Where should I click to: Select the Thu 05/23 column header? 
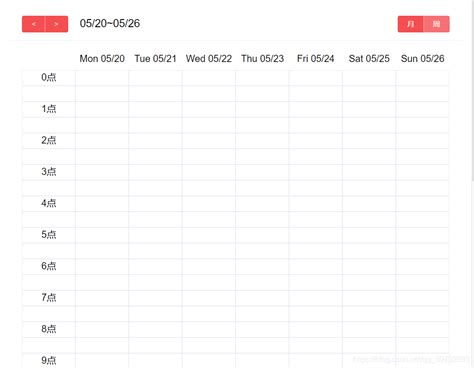coord(262,59)
